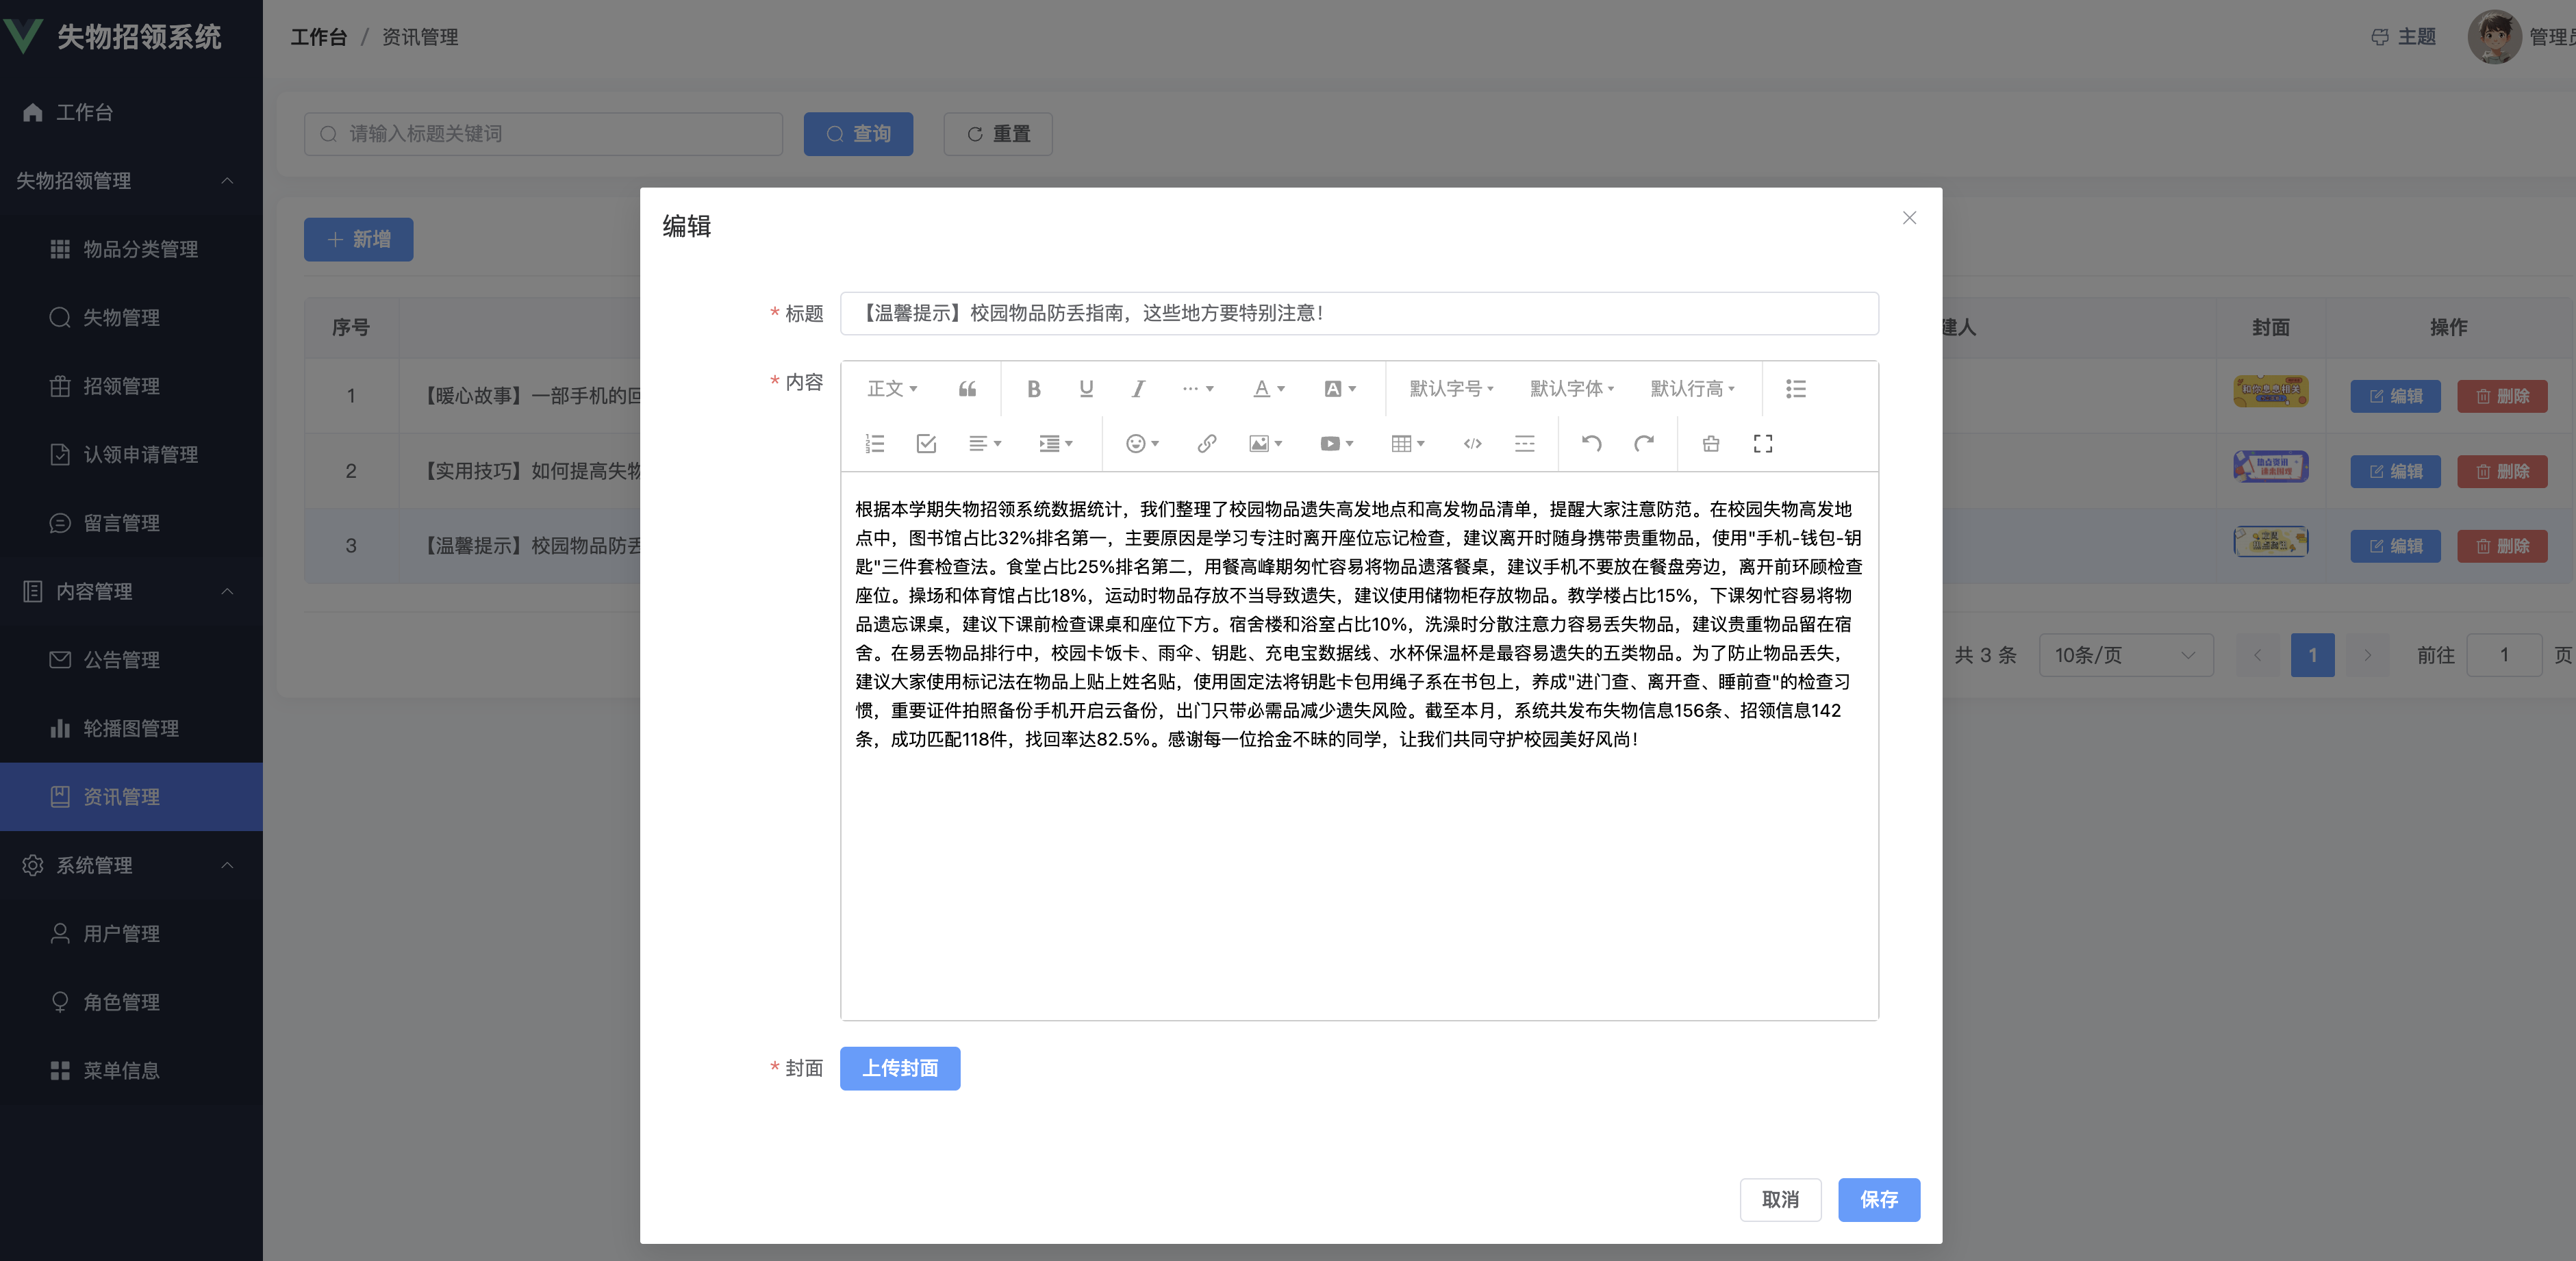Click the 保存 button
This screenshot has width=2576, height=1261.
tap(1878, 1199)
